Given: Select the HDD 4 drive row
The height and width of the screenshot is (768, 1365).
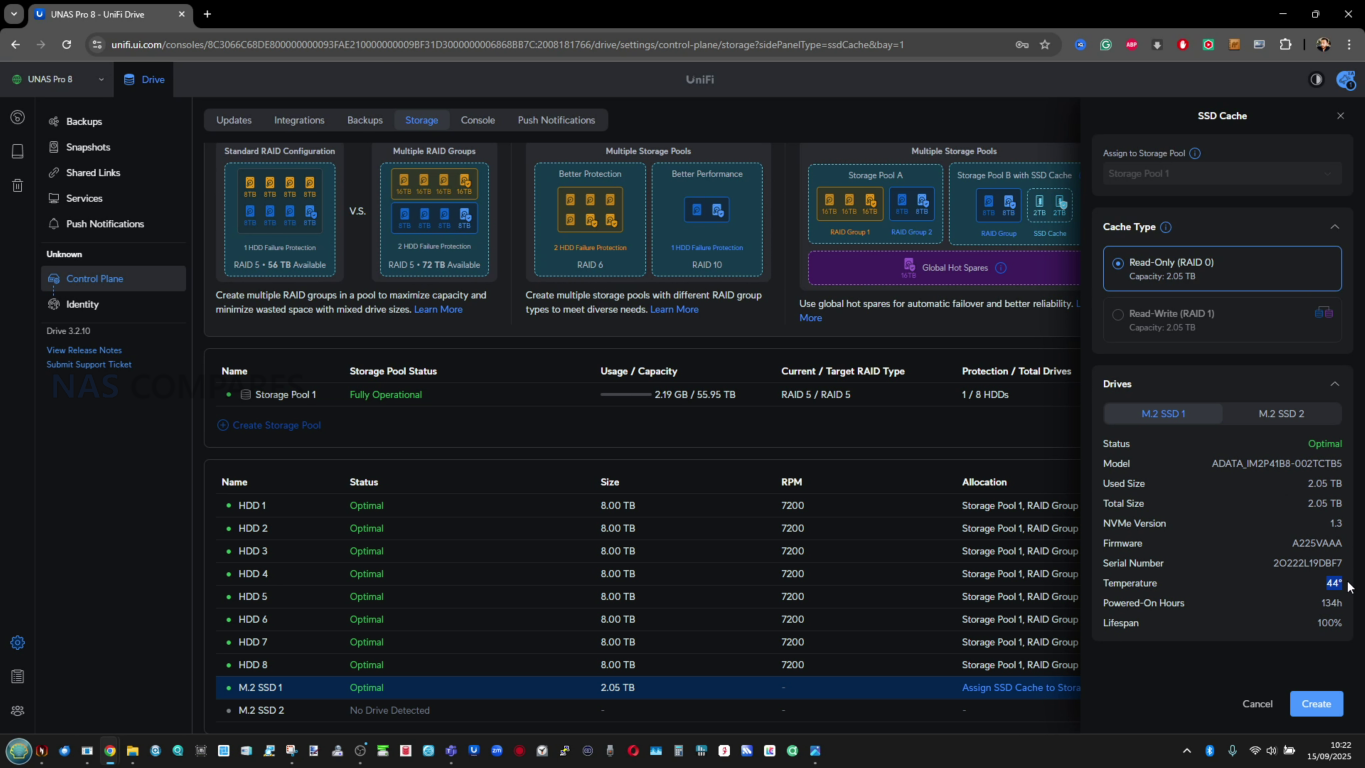Looking at the screenshot, I should [648, 574].
